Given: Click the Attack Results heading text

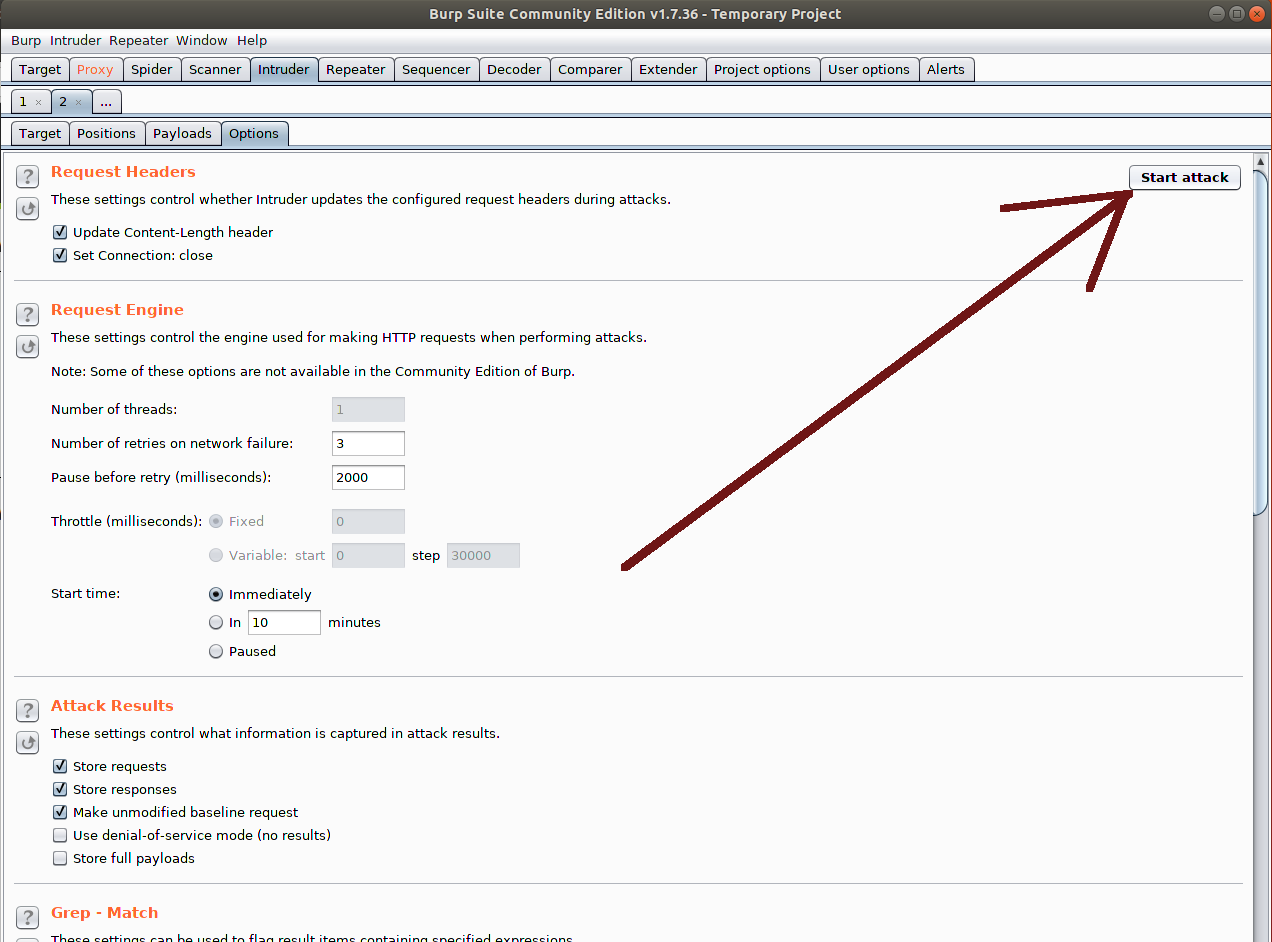Looking at the screenshot, I should point(112,706).
